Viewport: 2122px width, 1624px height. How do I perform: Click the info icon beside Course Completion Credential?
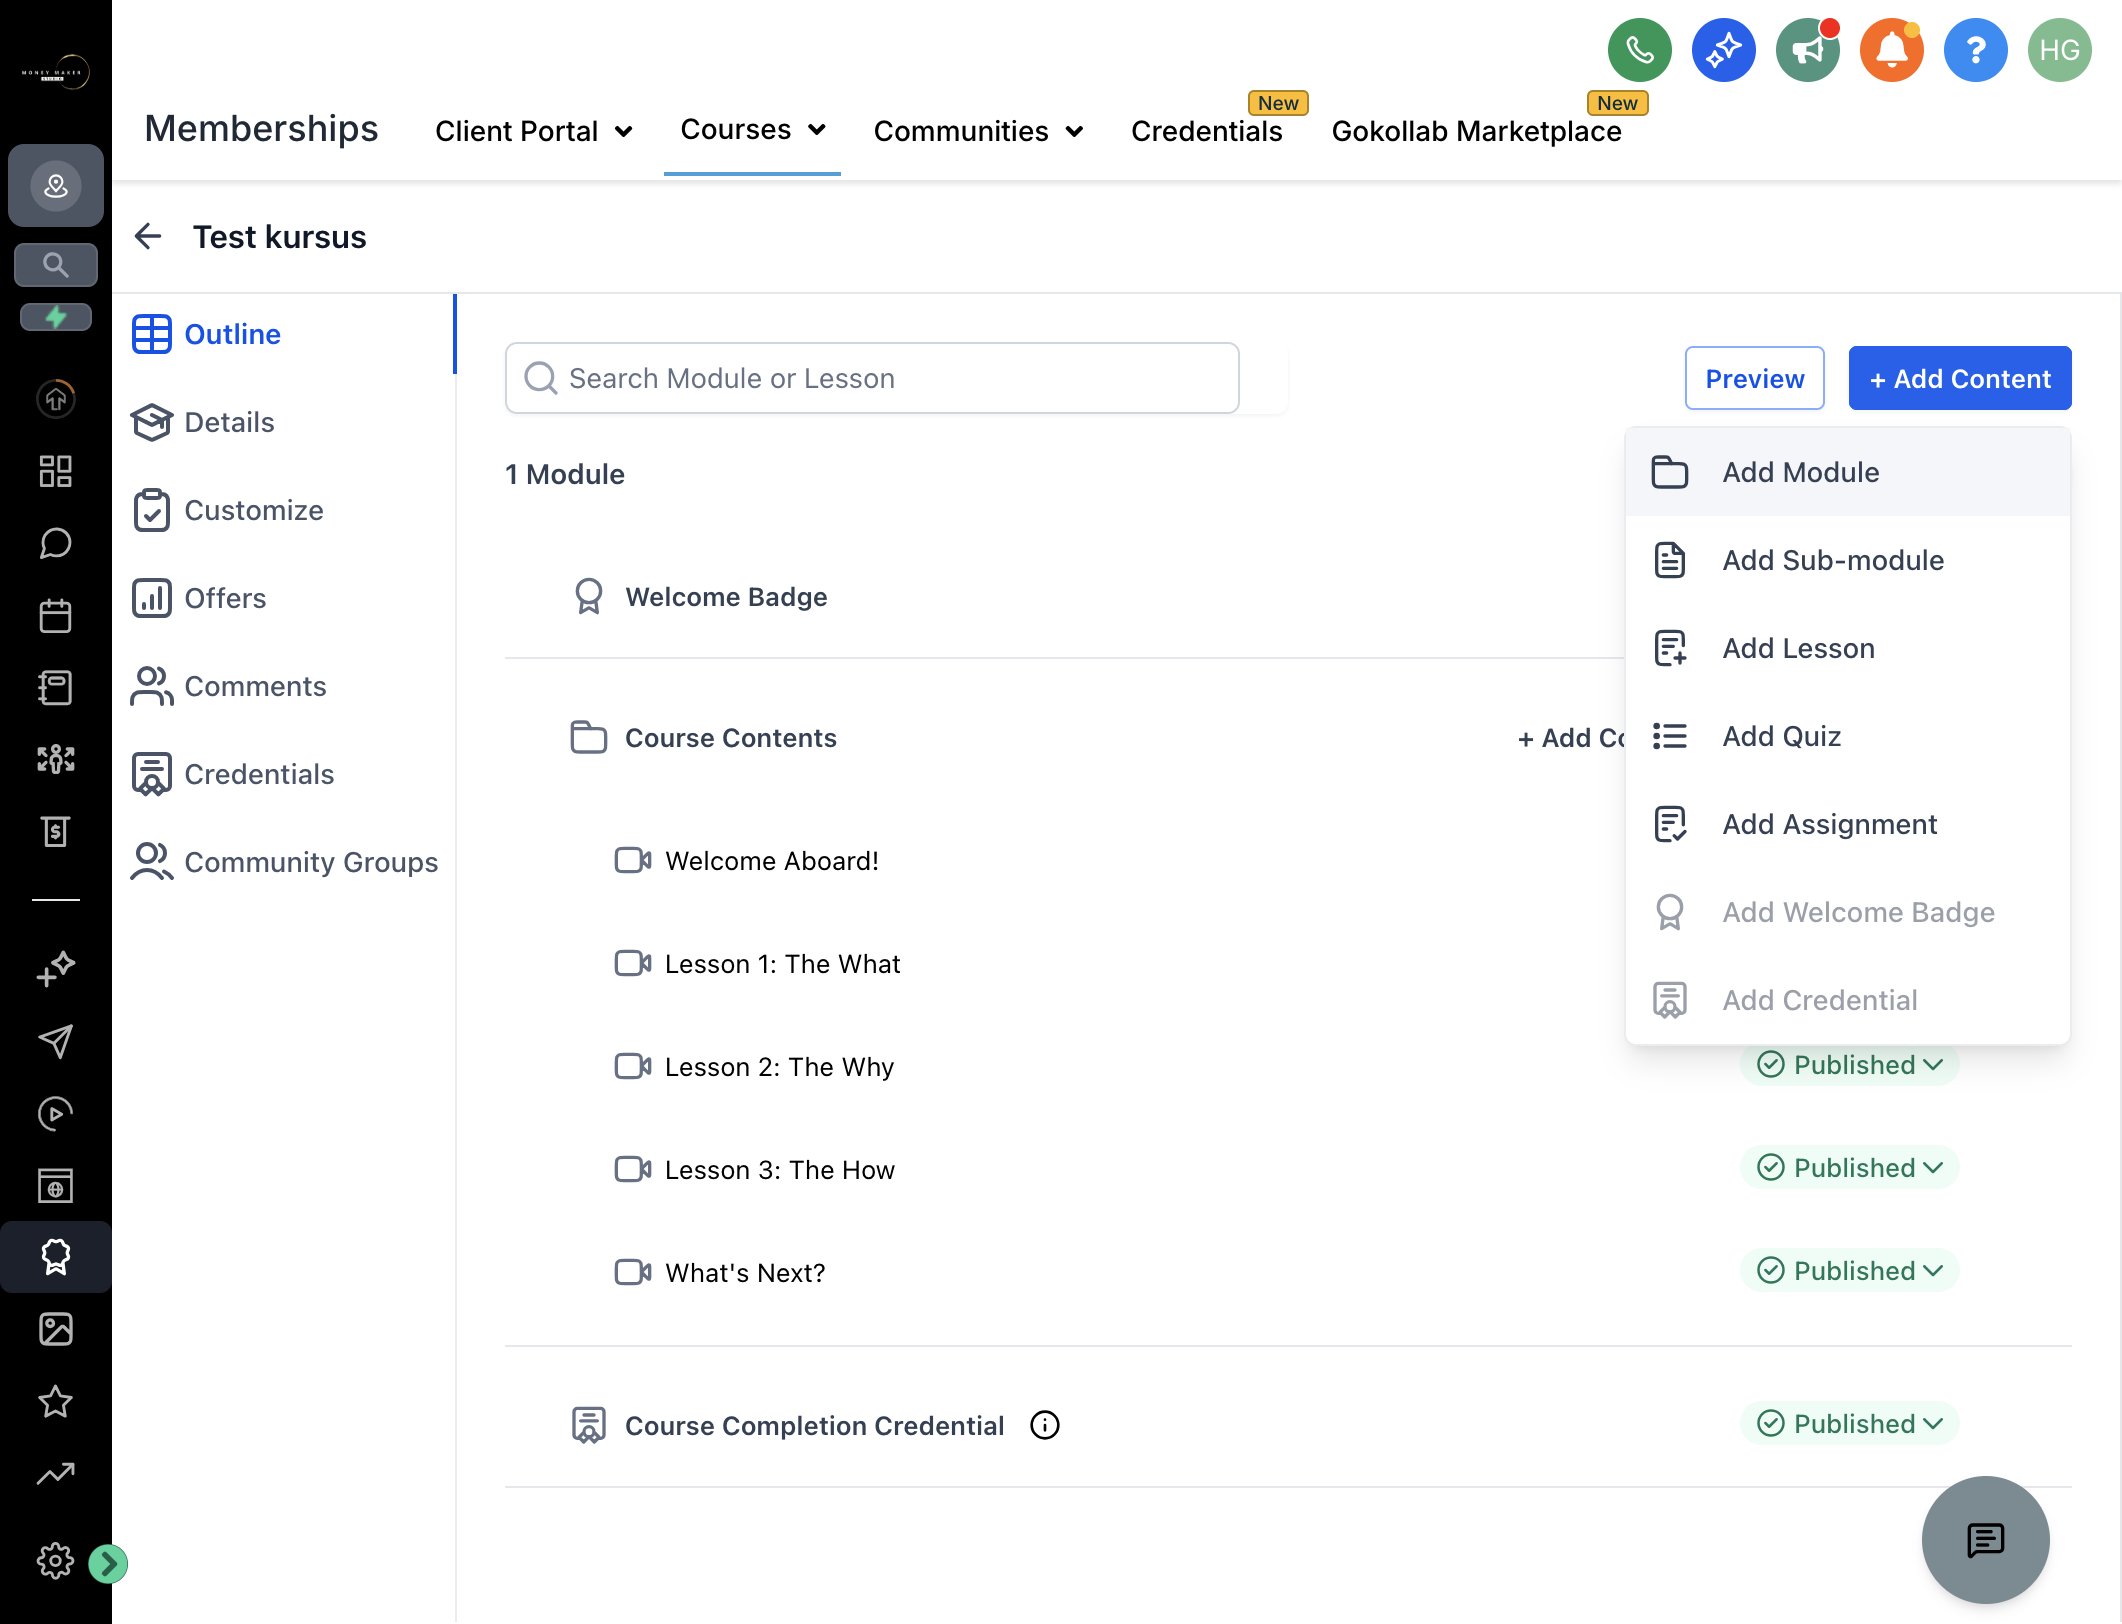click(x=1044, y=1425)
